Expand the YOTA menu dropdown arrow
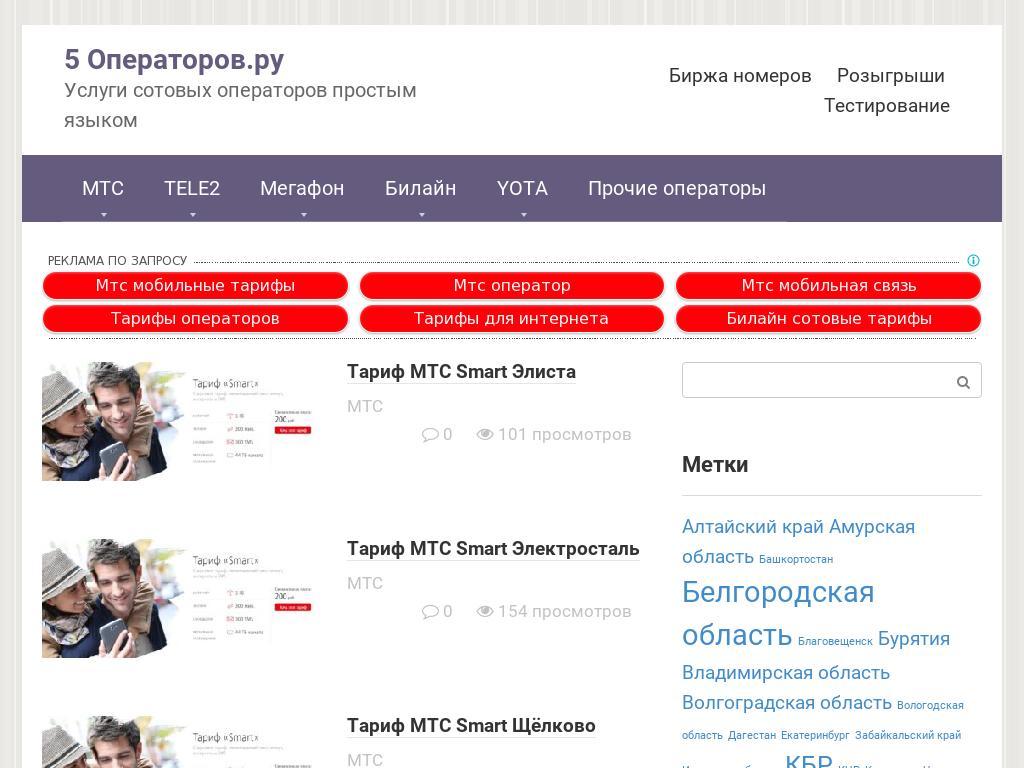This screenshot has height=768, width=1024. (x=523, y=214)
